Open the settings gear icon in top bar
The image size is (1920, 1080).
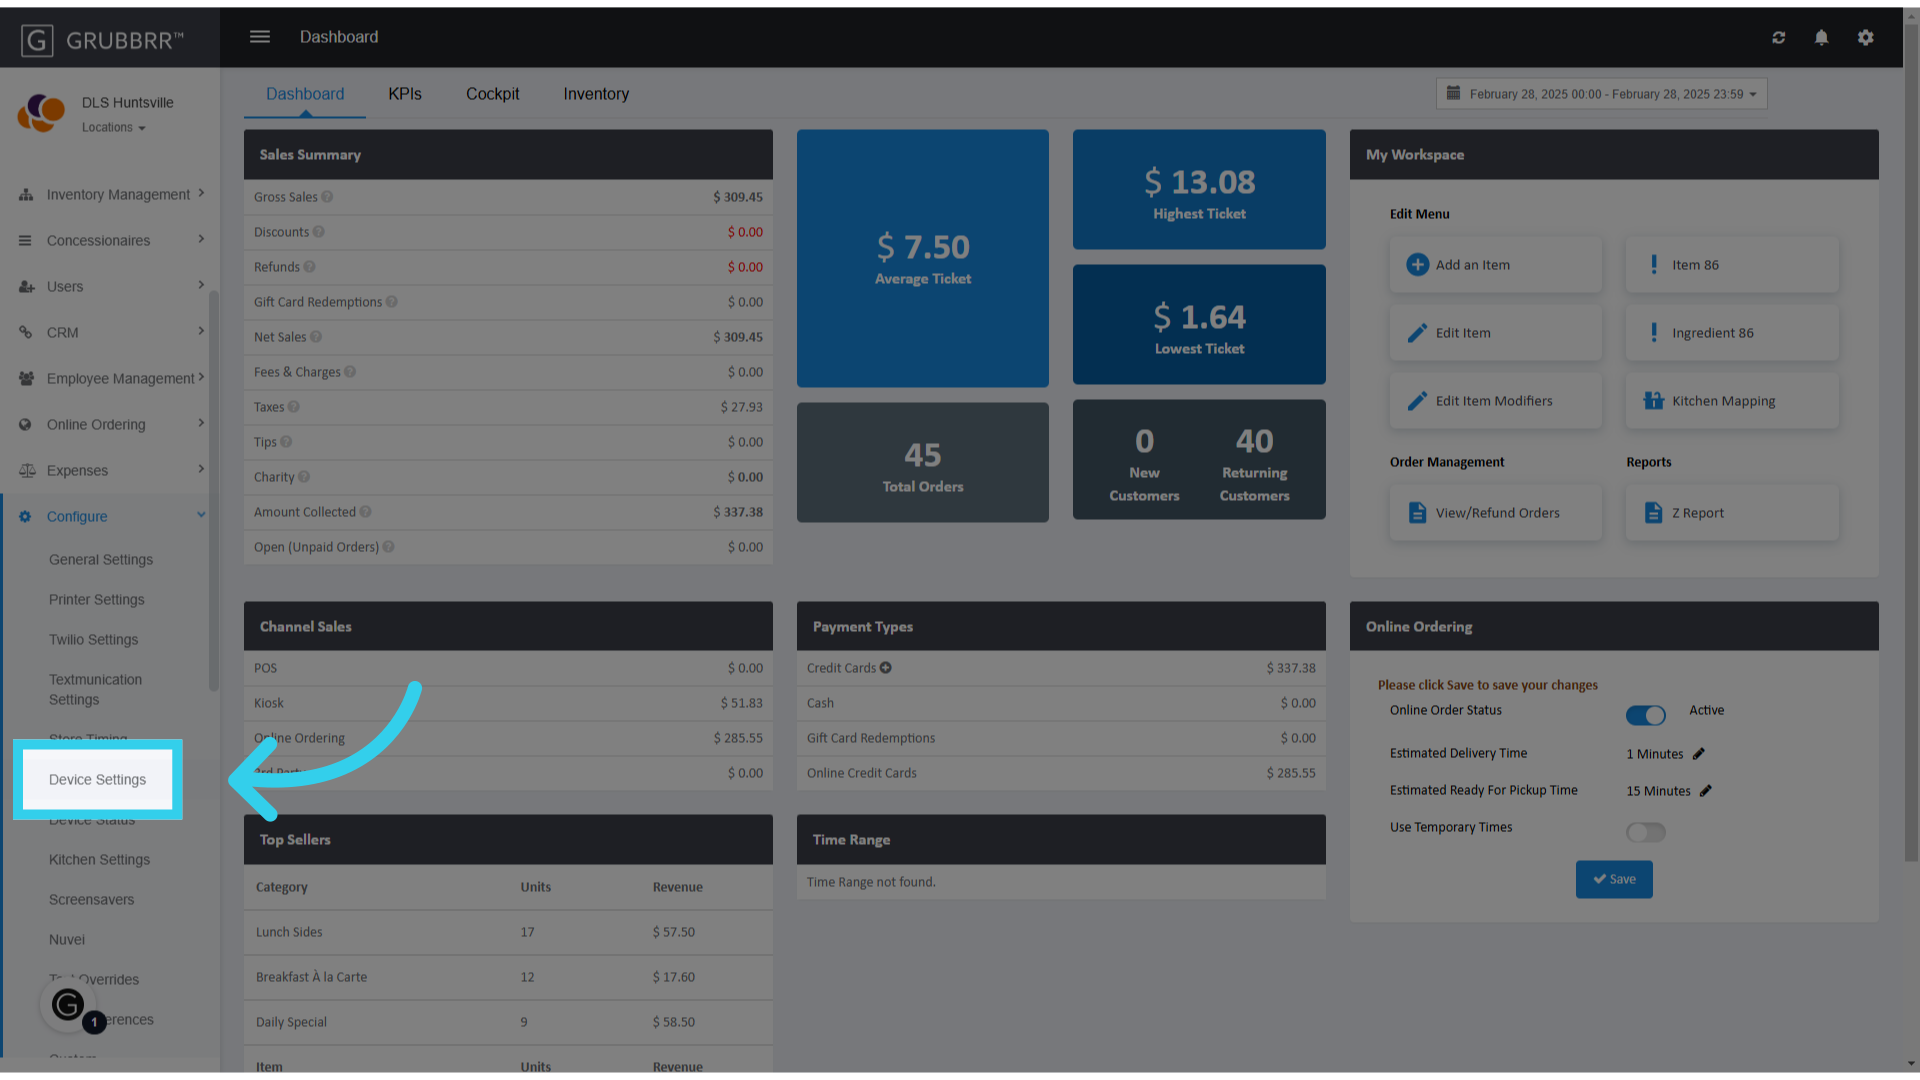point(1865,37)
